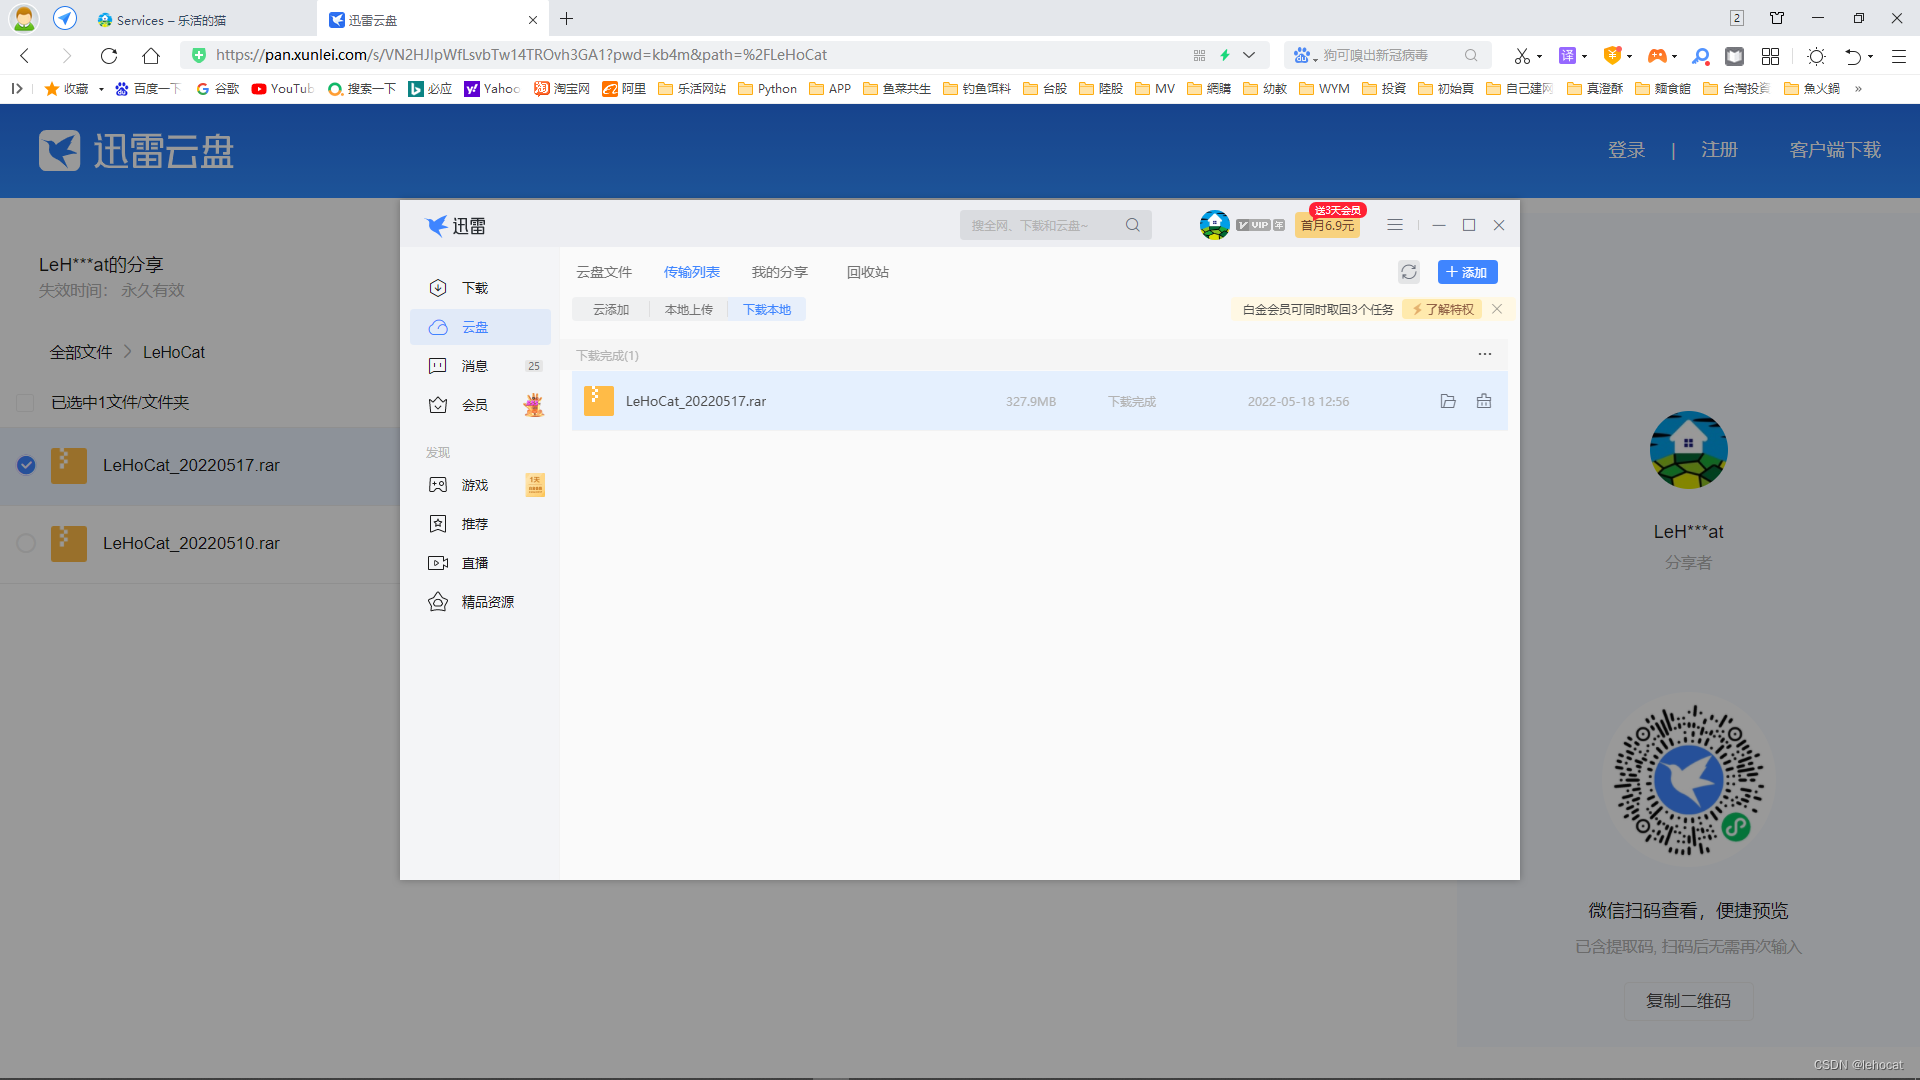Click the delete icon for the downloaded file
Screen dimensions: 1920x1080
1484,401
